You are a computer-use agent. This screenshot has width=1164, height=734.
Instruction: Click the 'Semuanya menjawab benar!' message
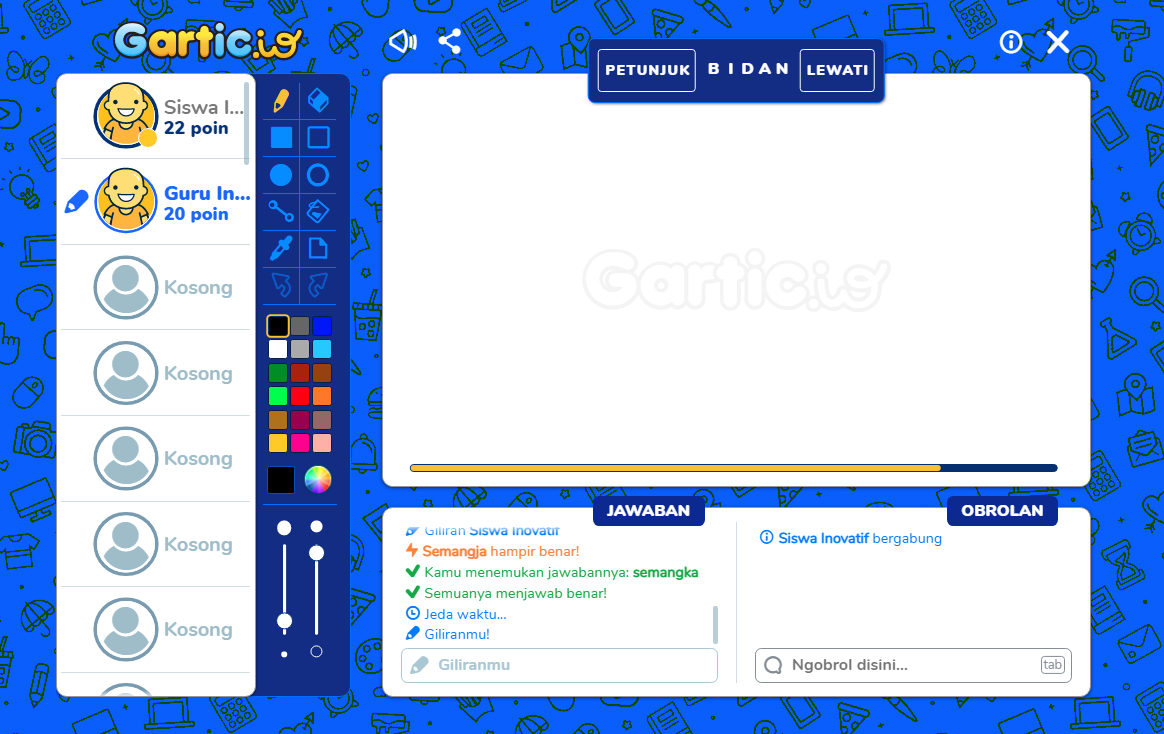click(515, 593)
